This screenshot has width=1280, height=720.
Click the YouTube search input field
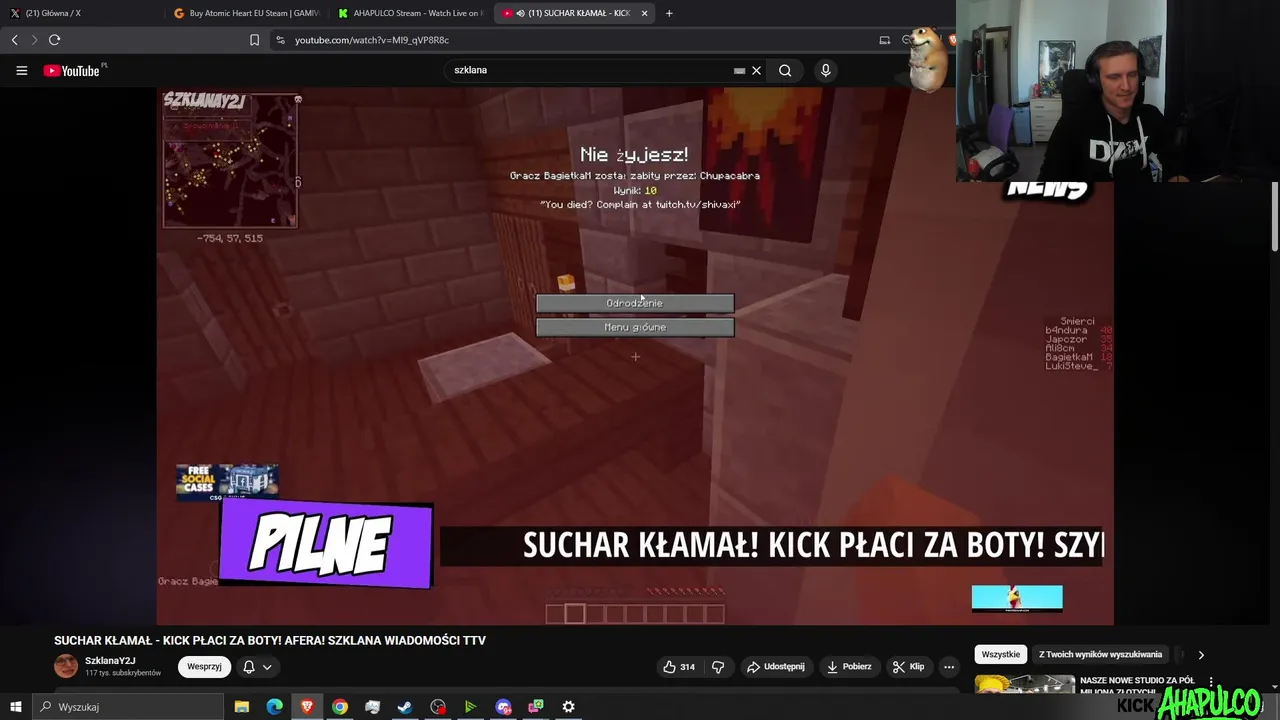point(590,70)
